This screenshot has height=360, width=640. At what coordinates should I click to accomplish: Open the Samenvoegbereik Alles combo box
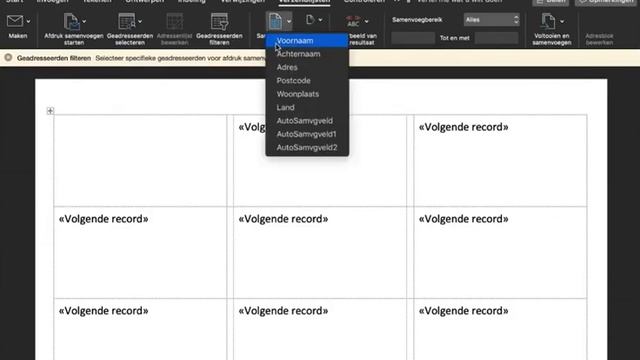491,20
